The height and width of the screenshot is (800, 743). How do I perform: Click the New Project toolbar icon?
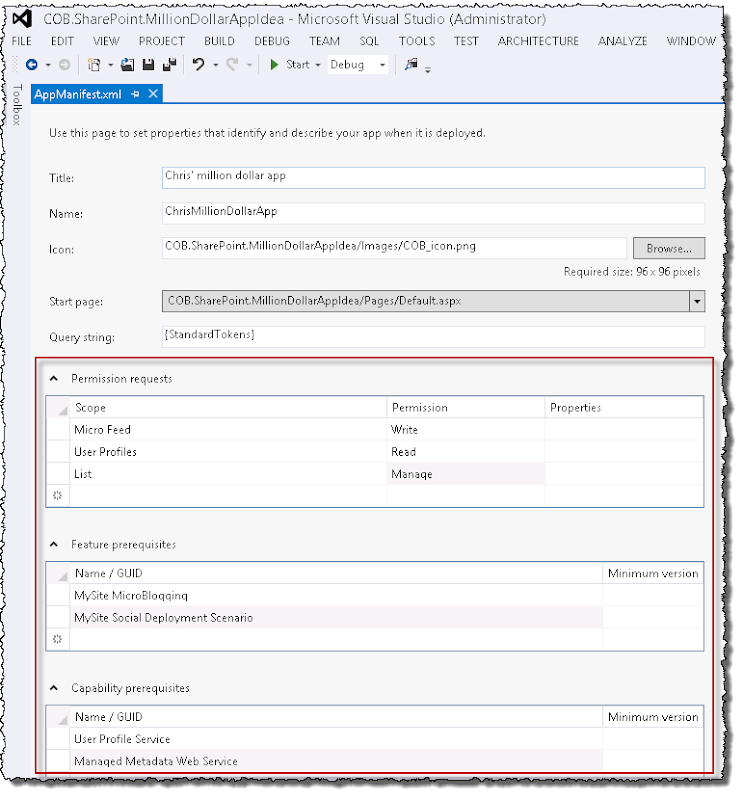(x=94, y=65)
